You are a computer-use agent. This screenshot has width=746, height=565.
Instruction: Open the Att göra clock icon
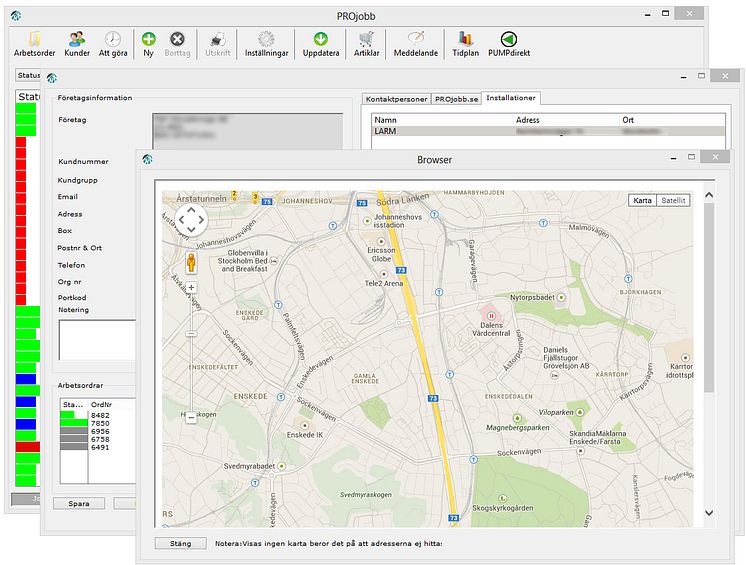click(113, 44)
